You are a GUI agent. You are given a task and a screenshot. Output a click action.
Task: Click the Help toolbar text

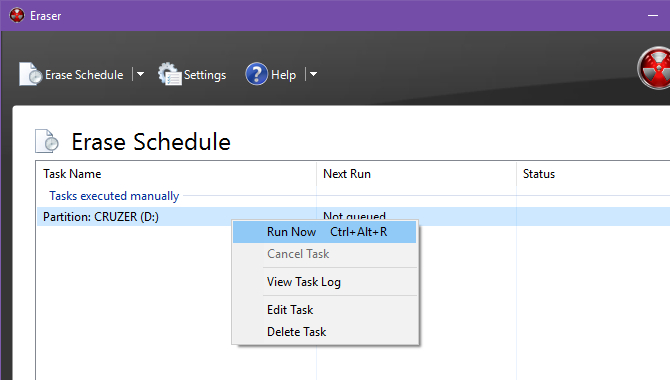283,75
